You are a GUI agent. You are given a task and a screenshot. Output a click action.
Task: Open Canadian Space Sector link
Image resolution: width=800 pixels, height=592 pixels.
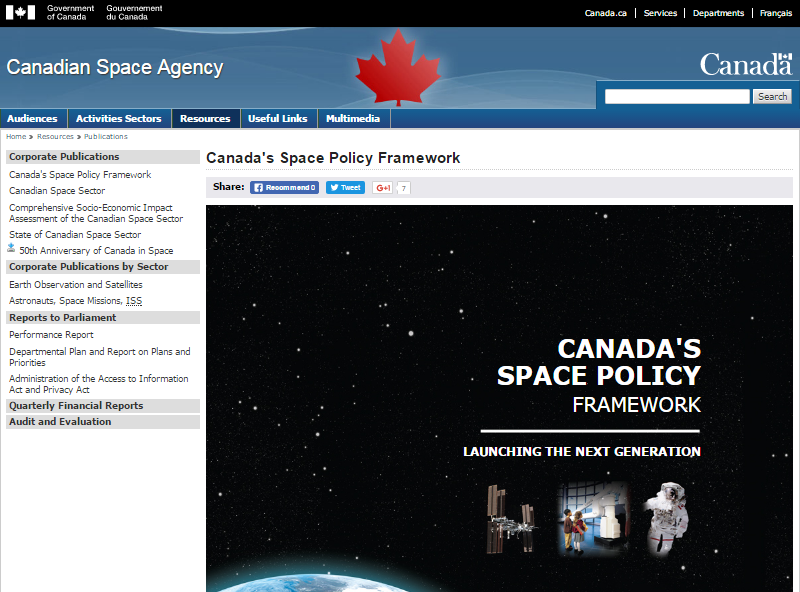tap(57, 191)
